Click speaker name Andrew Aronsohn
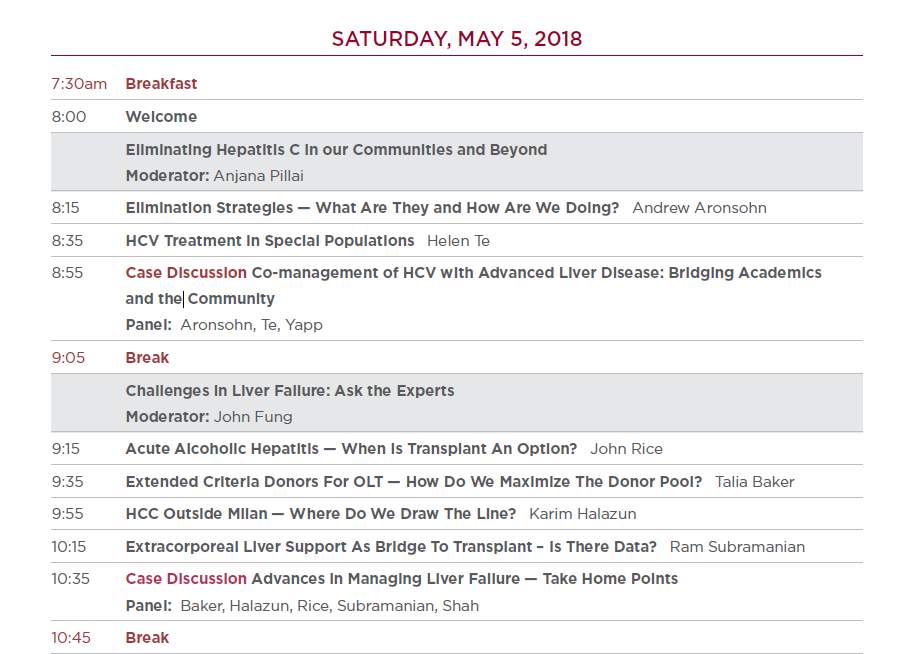 pyautogui.click(x=699, y=208)
